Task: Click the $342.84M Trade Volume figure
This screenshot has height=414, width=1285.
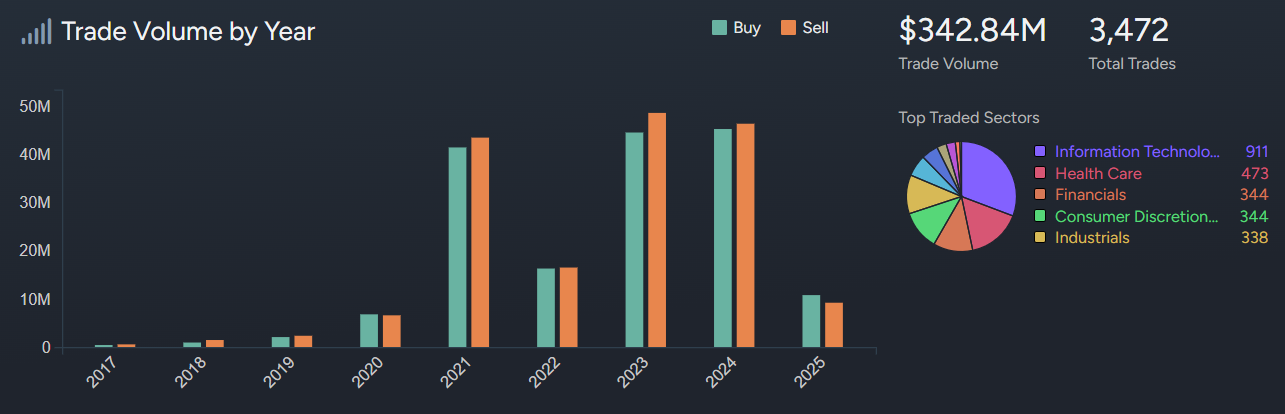Action: click(972, 32)
